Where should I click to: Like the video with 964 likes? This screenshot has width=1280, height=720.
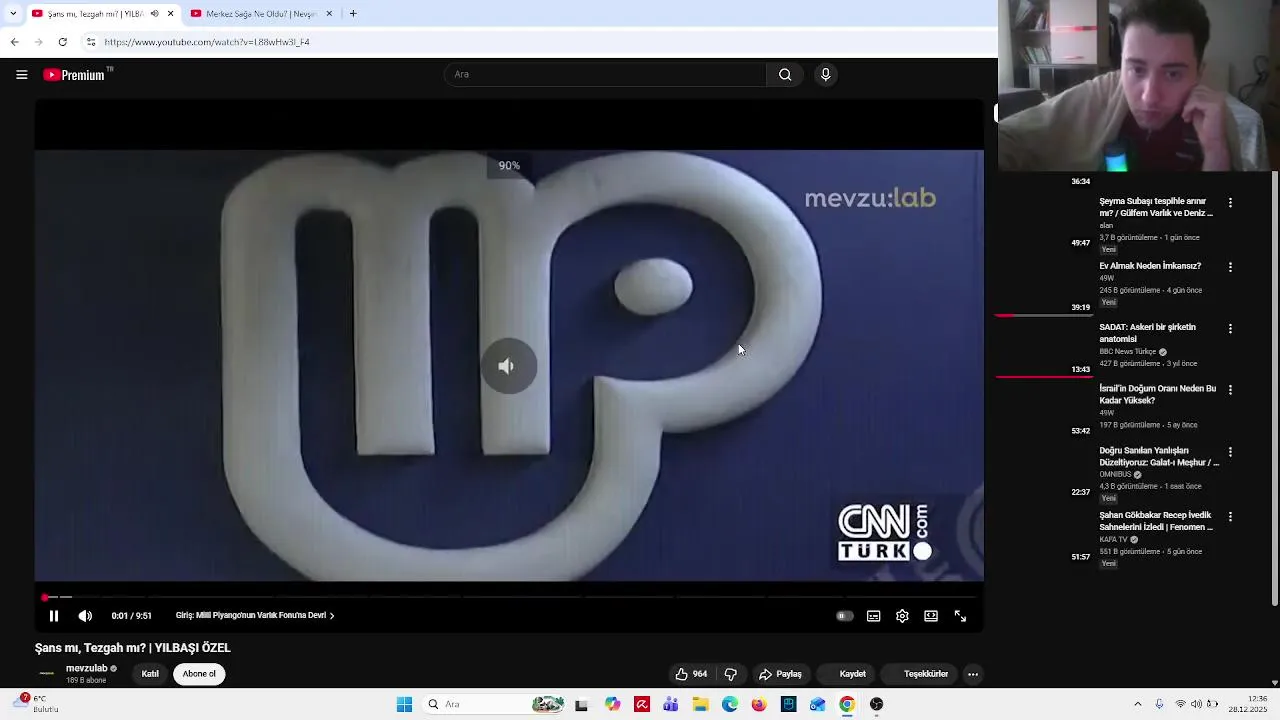click(691, 674)
